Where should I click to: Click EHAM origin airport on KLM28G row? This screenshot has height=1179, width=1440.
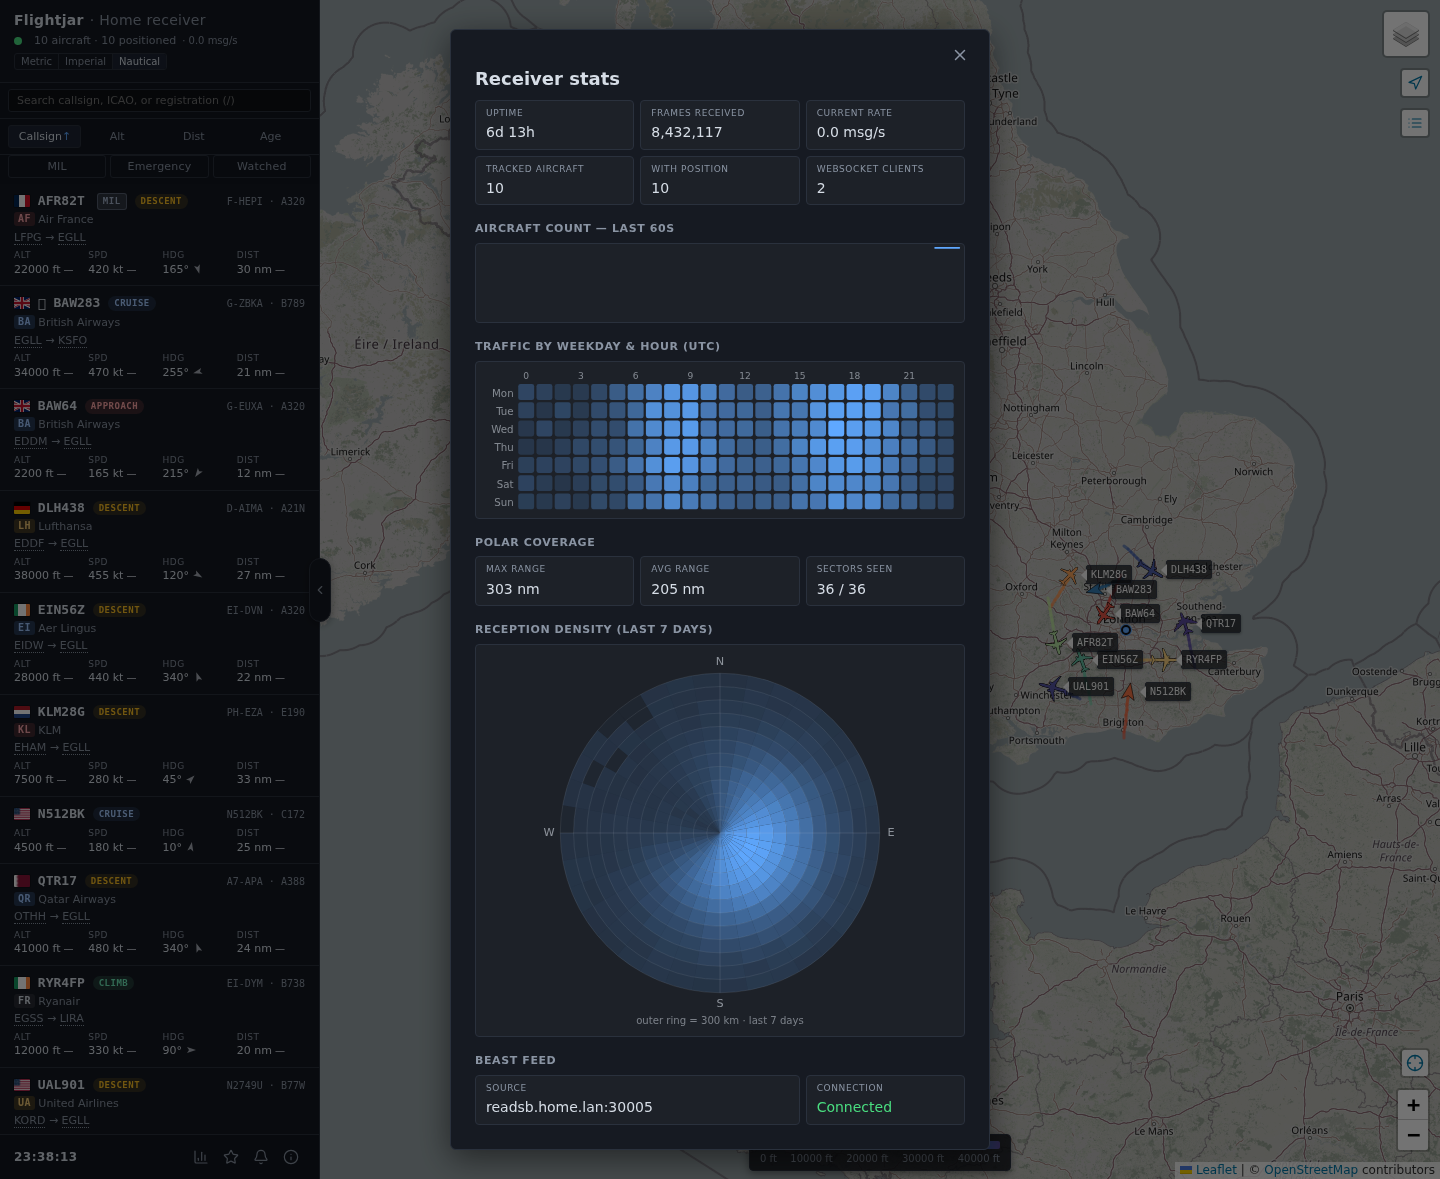[x=30, y=747]
